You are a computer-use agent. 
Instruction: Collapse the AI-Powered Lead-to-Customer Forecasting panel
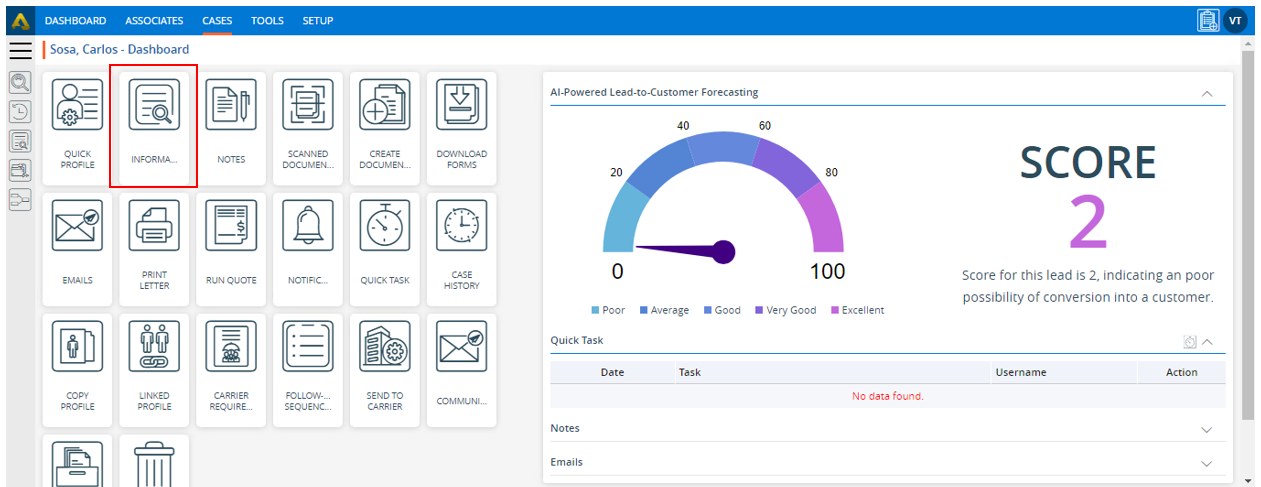pyautogui.click(x=1207, y=93)
